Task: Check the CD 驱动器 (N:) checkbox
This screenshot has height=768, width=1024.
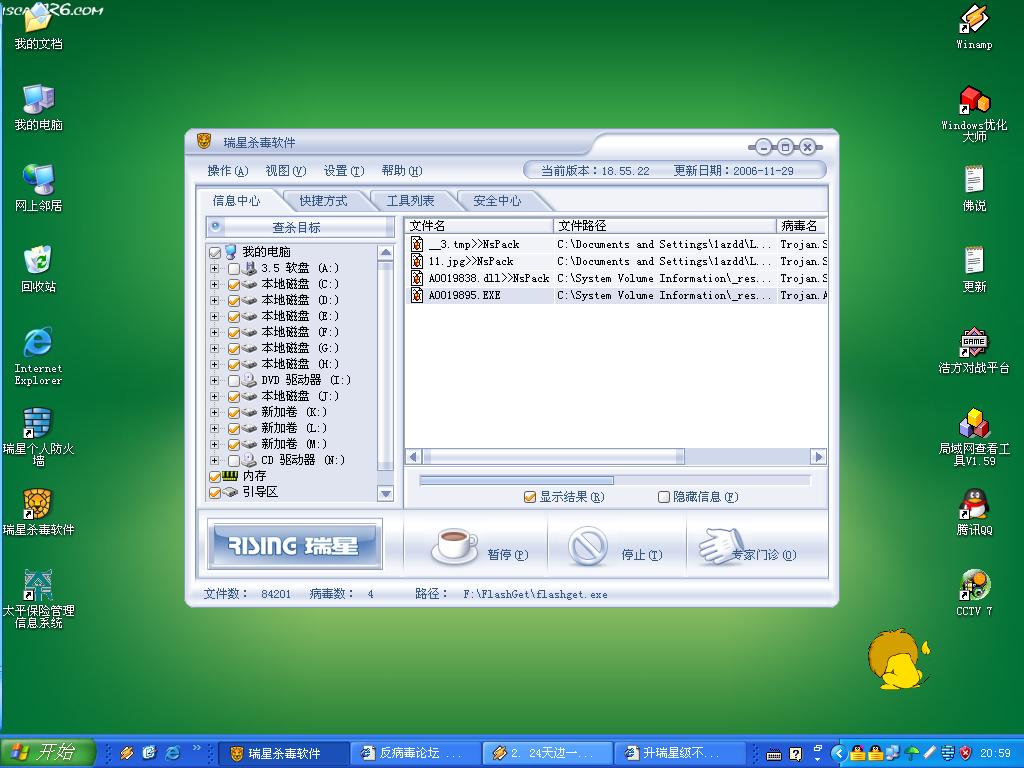Action: pyautogui.click(x=234, y=460)
